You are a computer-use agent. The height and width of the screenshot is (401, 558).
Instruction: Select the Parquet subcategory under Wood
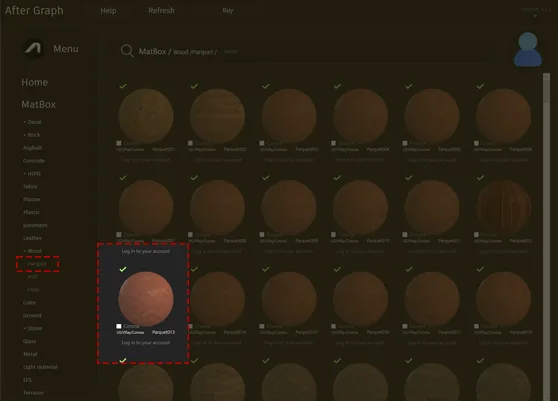tap(37, 264)
